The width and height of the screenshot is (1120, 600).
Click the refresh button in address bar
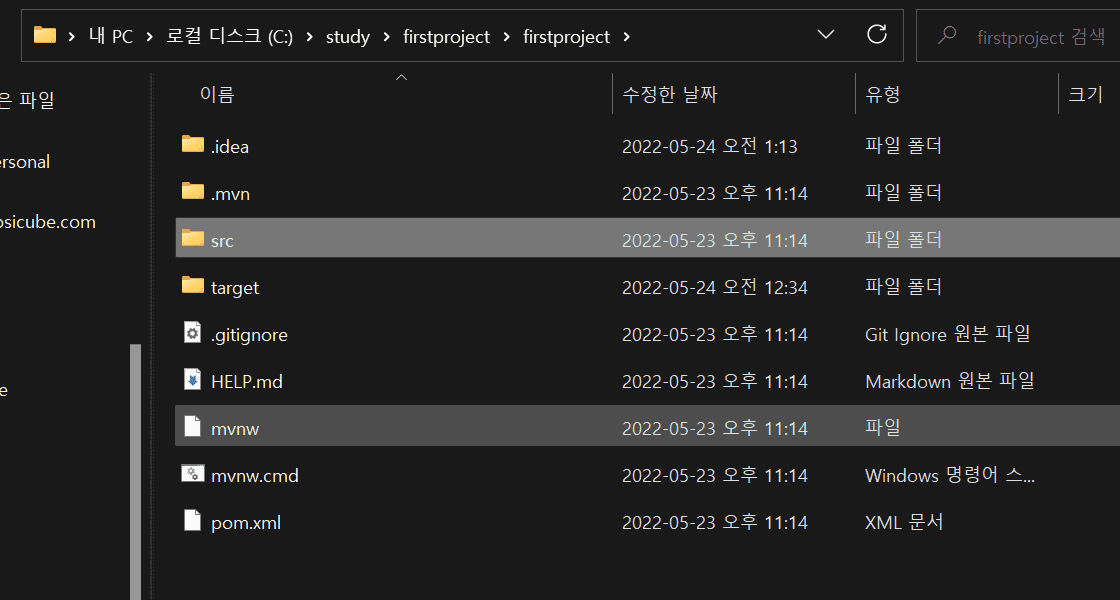876,34
